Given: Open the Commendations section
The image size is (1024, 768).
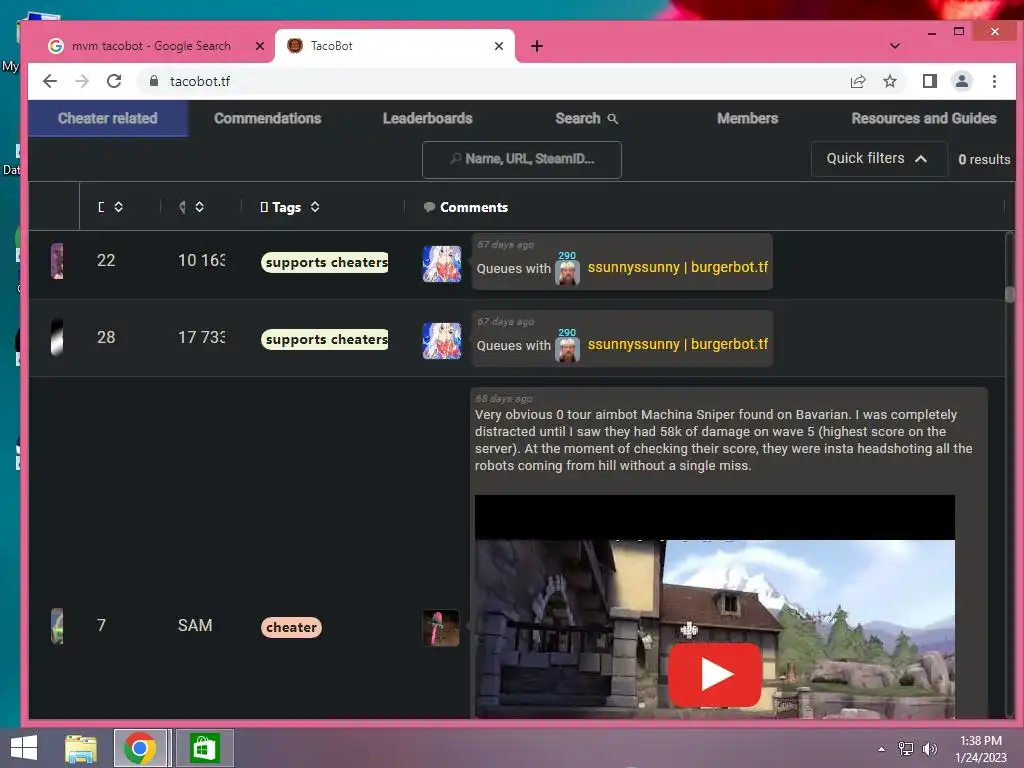Looking at the screenshot, I should 268,118.
